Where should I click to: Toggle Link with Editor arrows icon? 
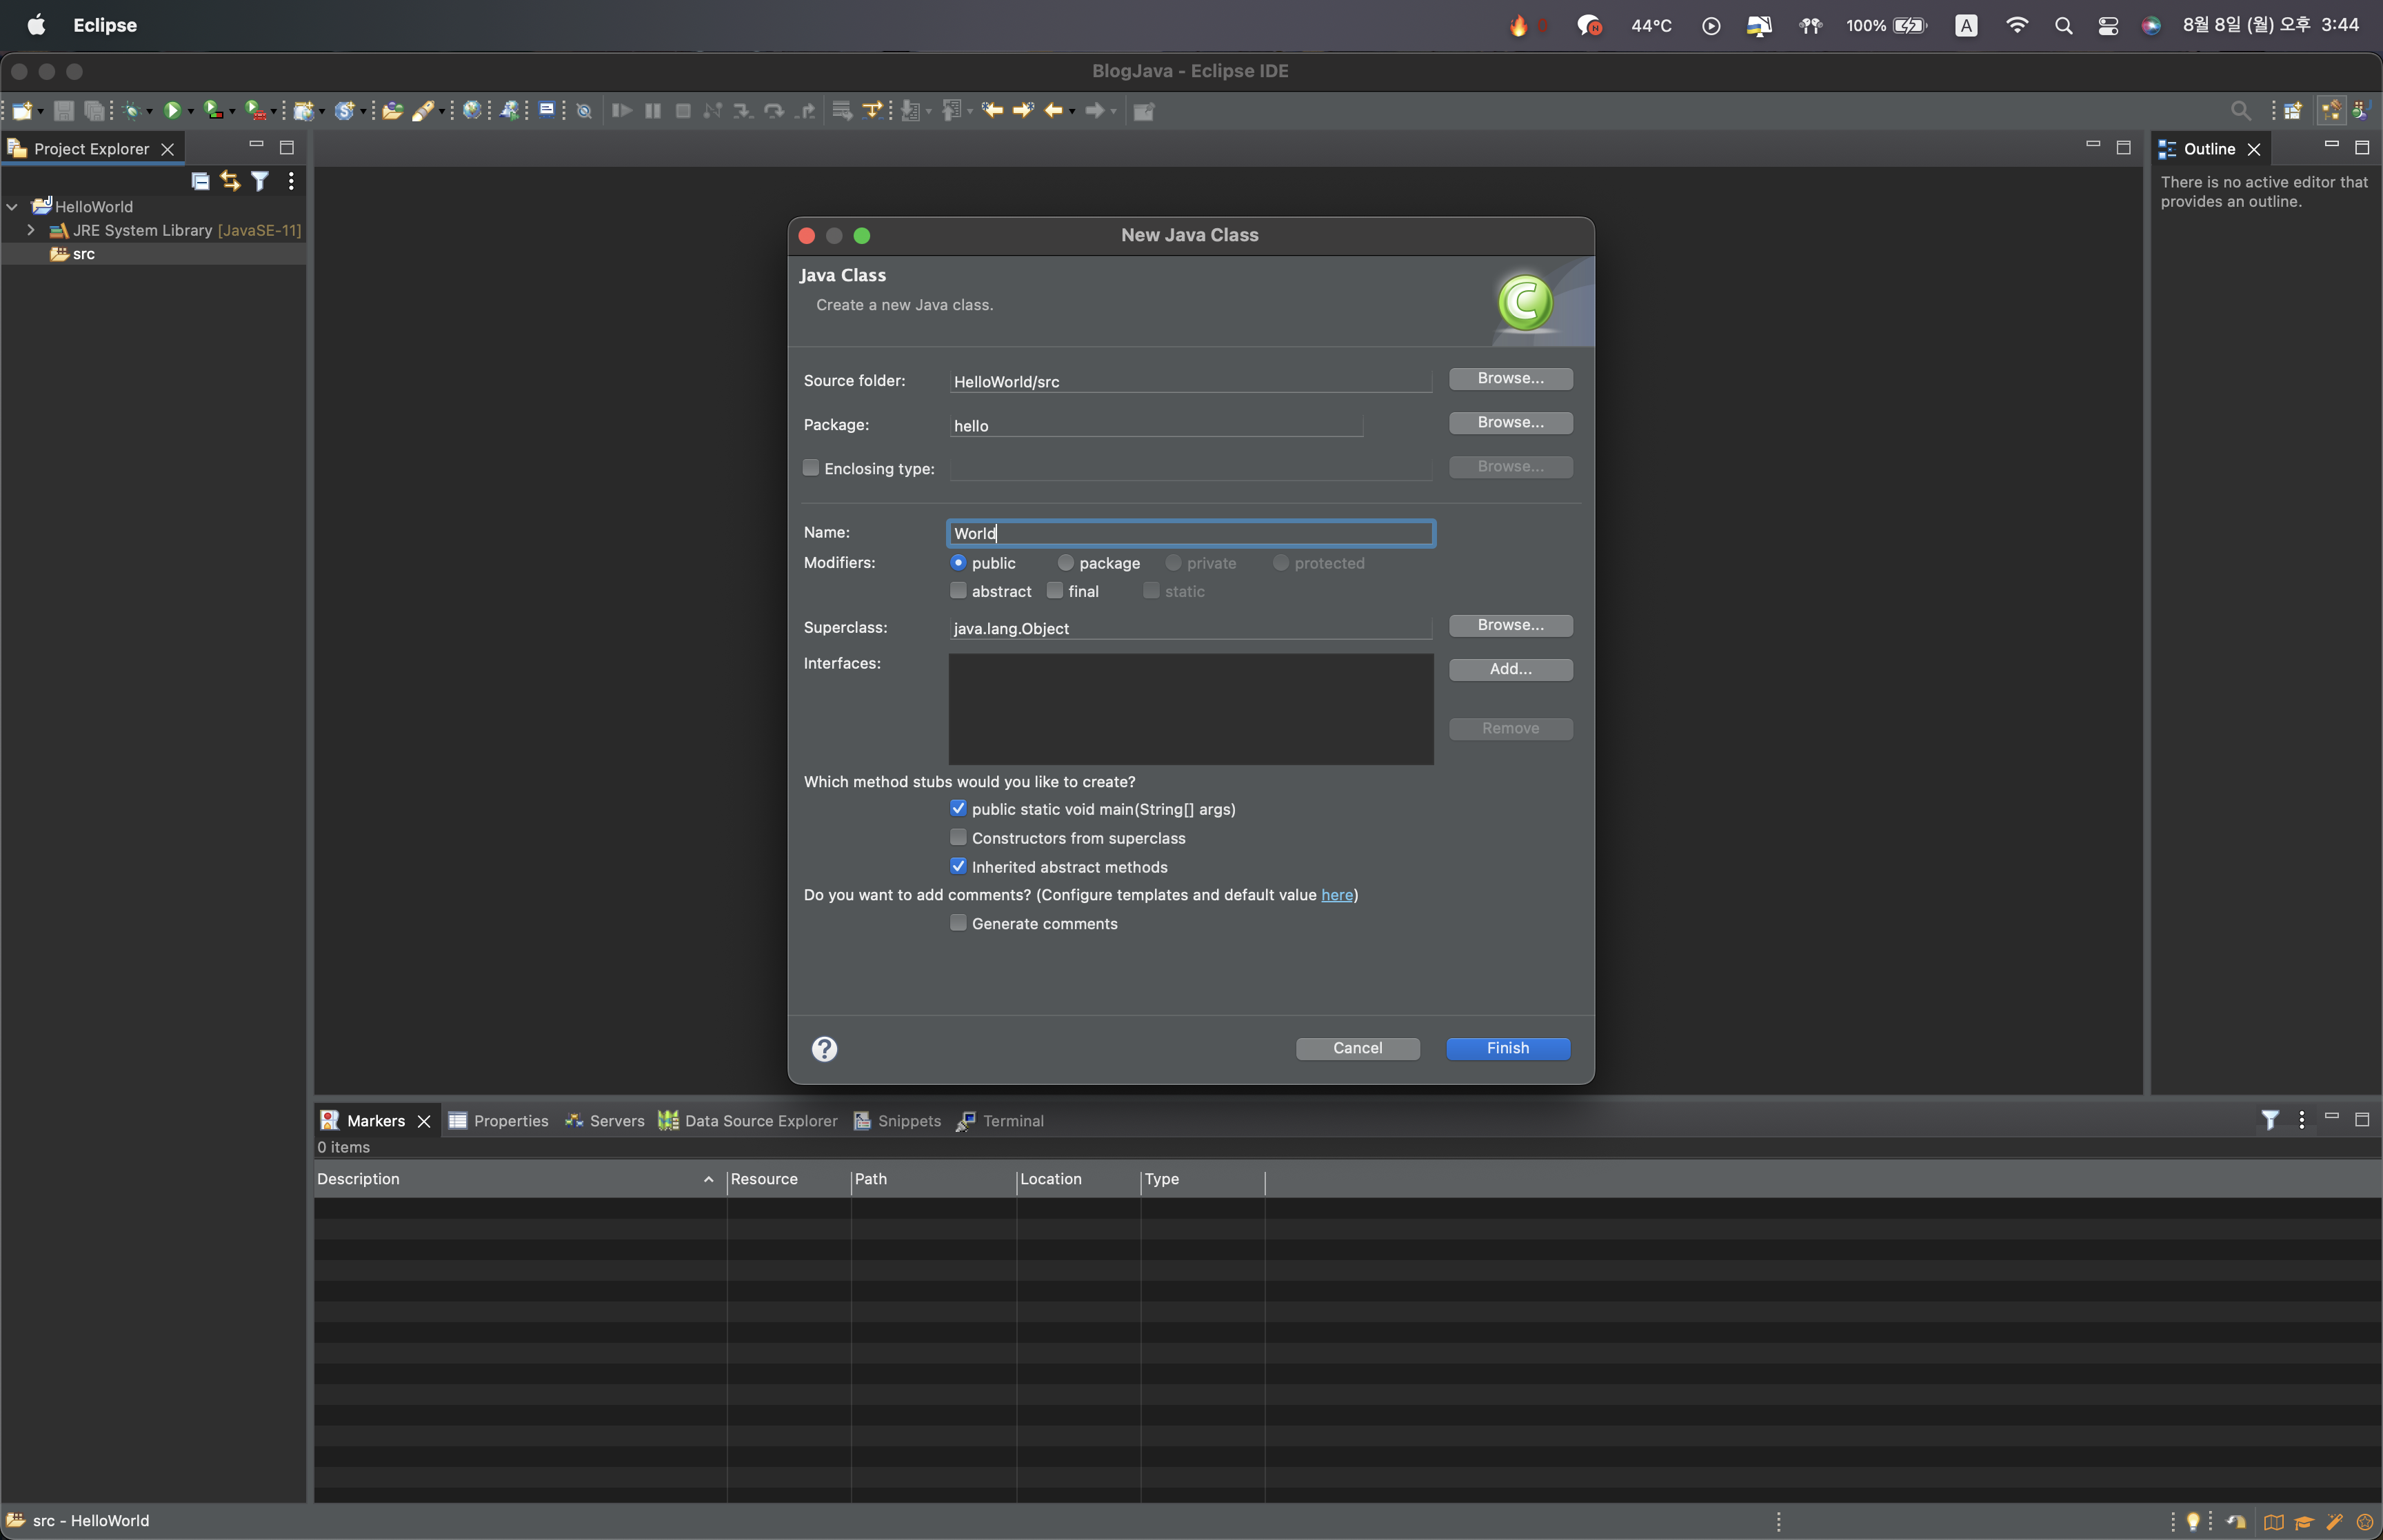coord(230,181)
